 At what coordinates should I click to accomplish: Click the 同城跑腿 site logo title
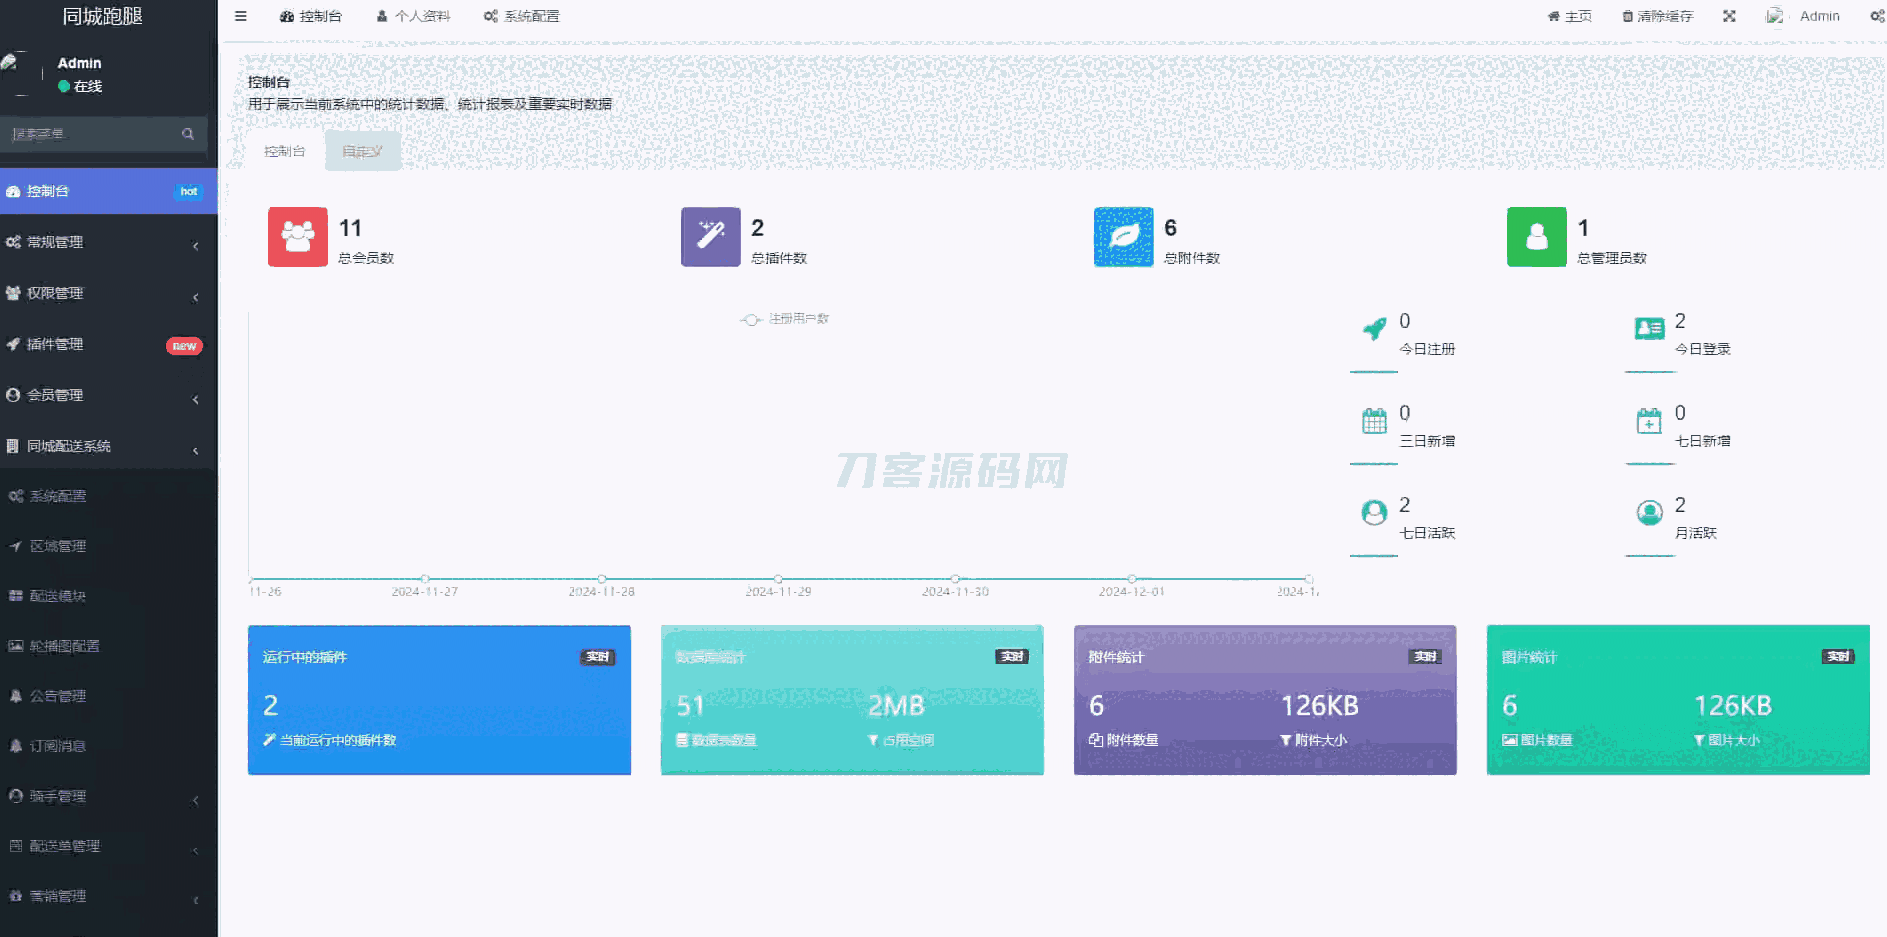(103, 16)
